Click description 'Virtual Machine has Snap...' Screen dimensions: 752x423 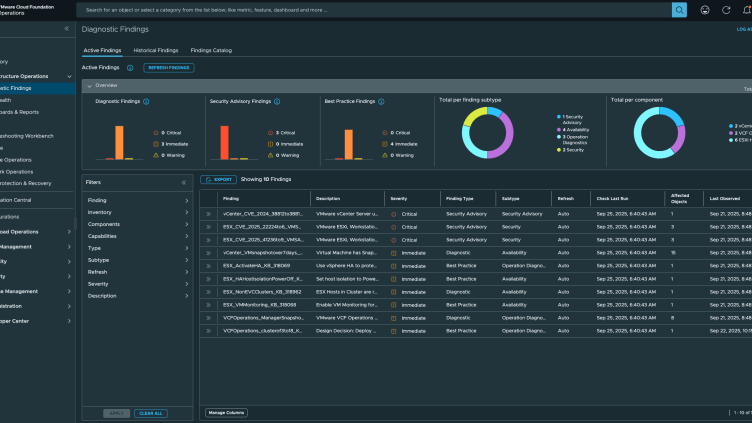tap(346, 253)
